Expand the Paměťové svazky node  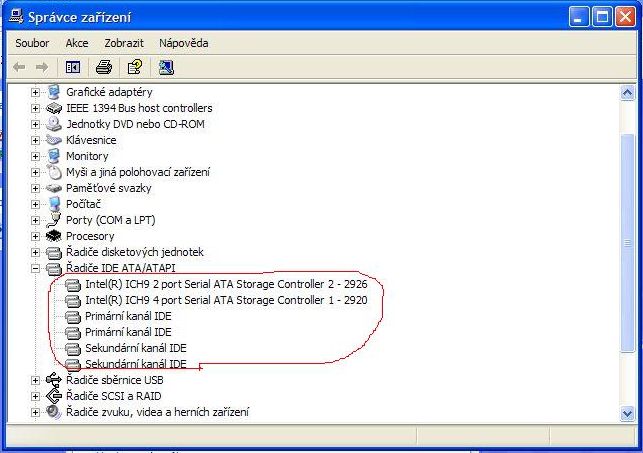point(35,188)
